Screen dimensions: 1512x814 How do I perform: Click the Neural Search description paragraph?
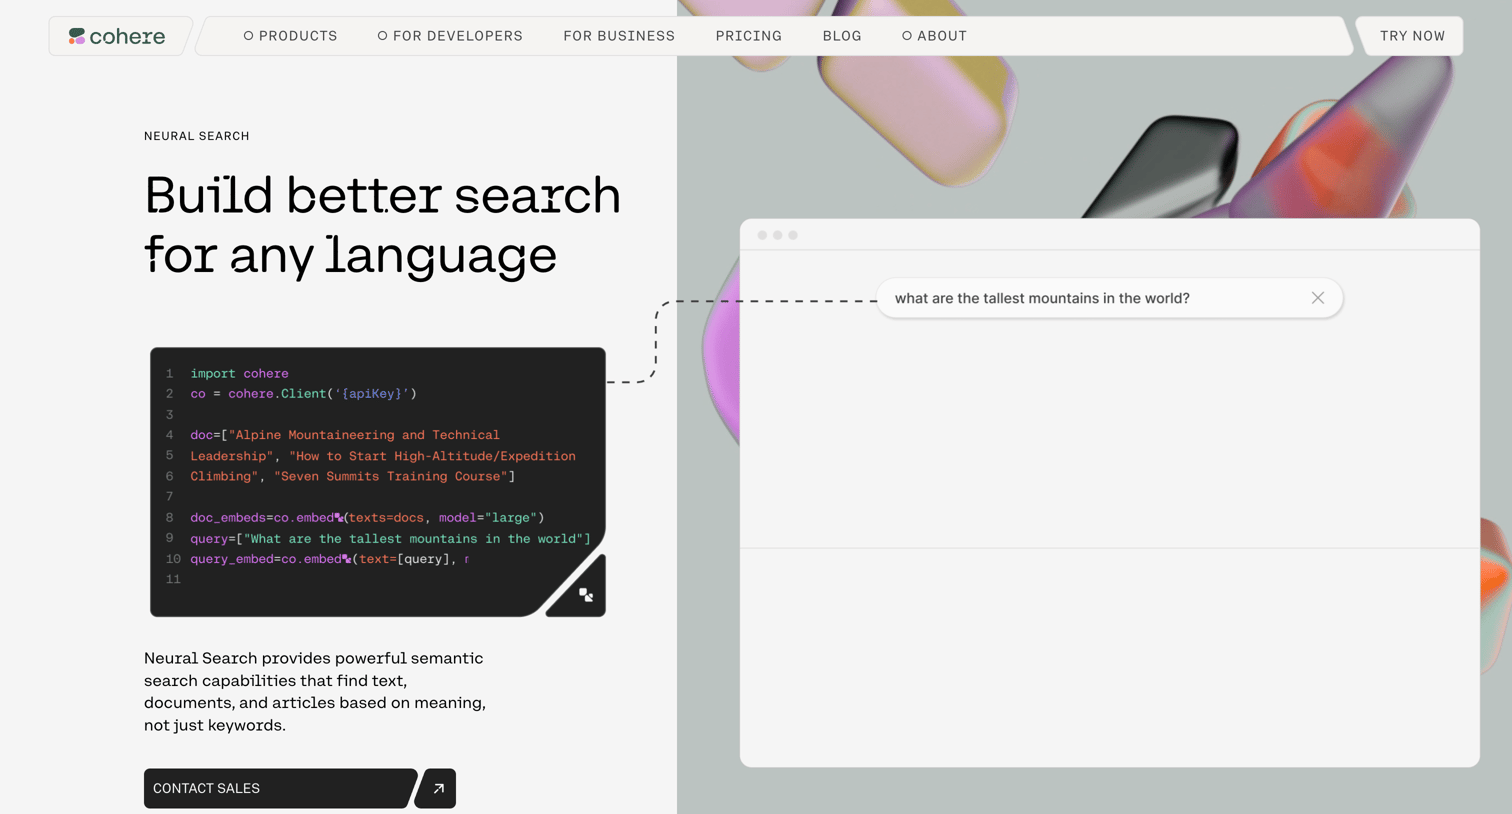315,692
